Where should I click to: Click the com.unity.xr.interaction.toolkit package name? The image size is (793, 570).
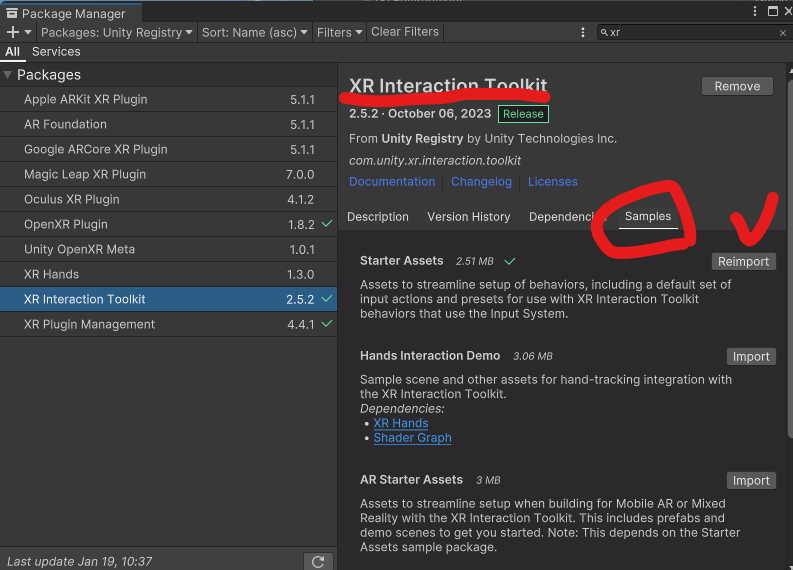pyautogui.click(x=435, y=161)
